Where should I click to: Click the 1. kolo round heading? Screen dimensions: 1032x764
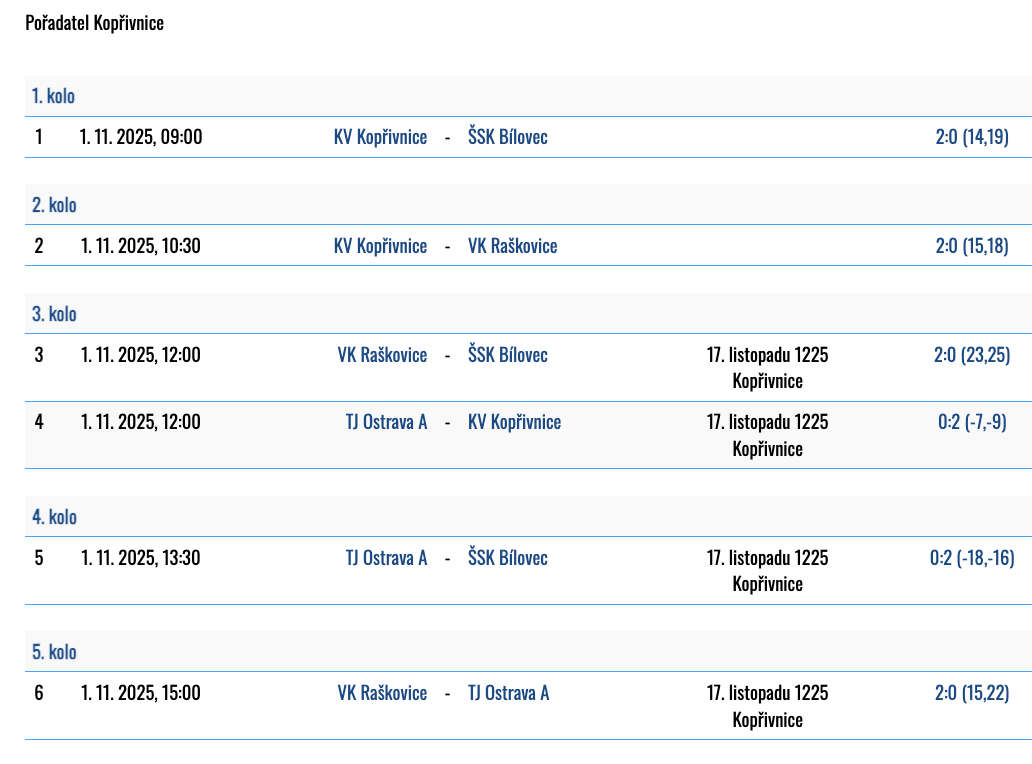(53, 97)
